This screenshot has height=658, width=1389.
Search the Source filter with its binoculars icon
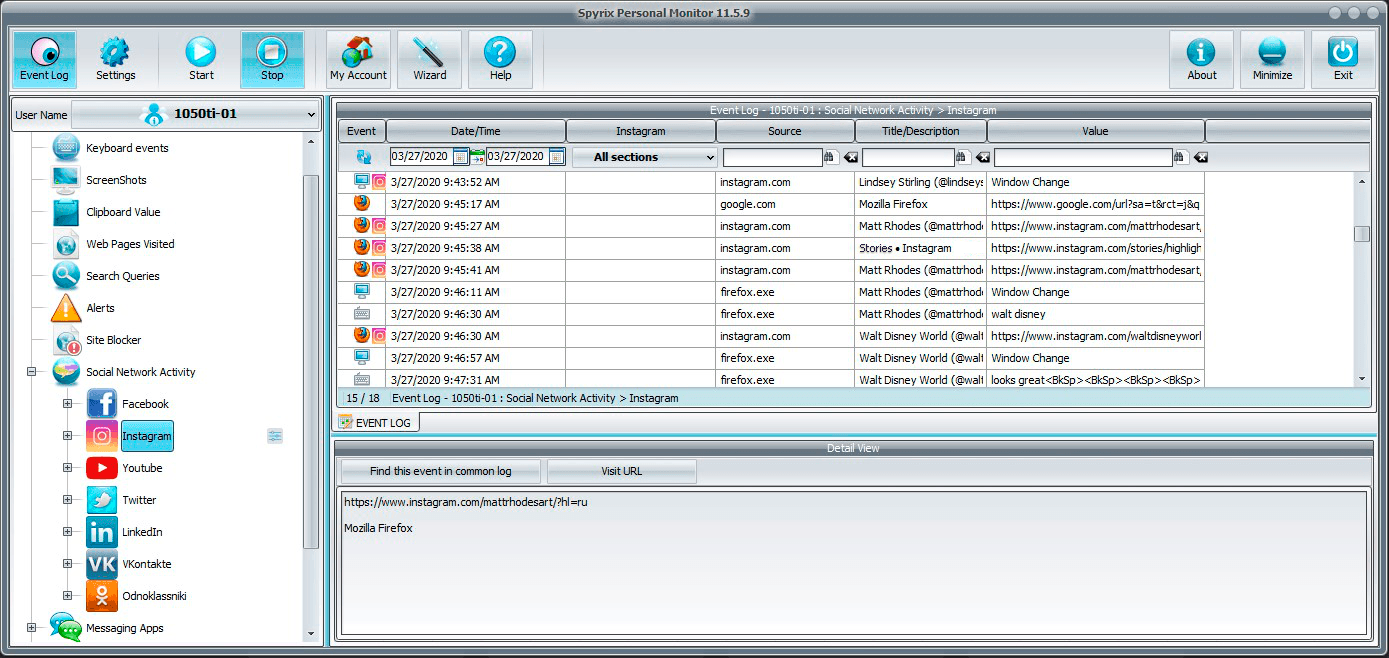pos(830,157)
